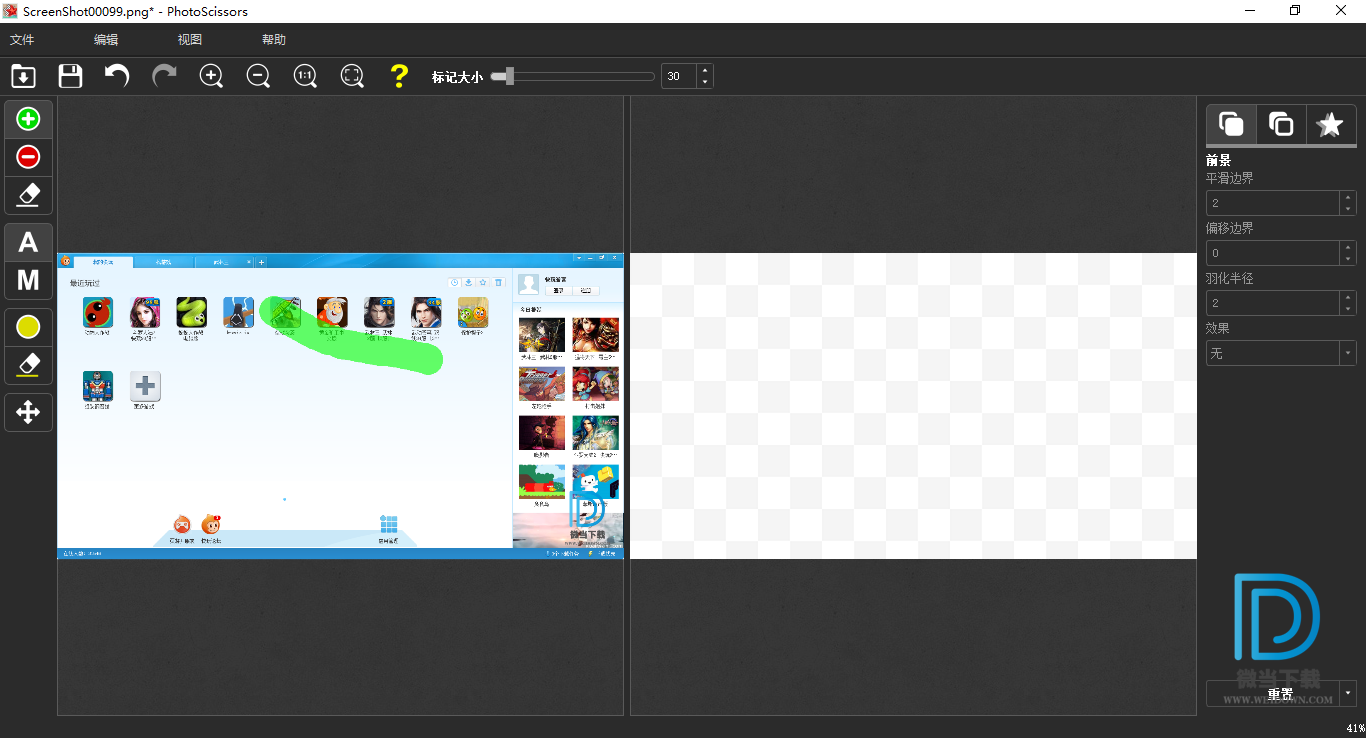Fit image to window with zoom-fit icon

[x=352, y=76]
